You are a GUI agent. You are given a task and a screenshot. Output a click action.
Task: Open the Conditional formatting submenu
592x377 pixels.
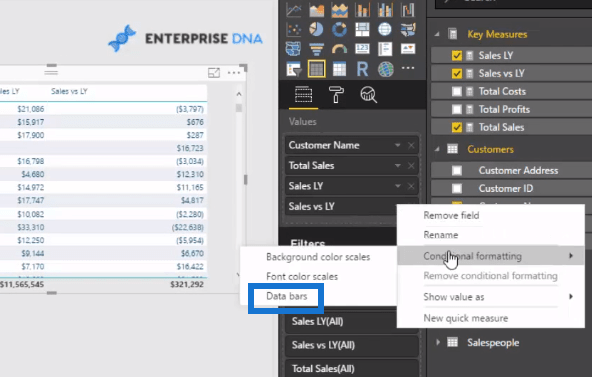point(491,256)
